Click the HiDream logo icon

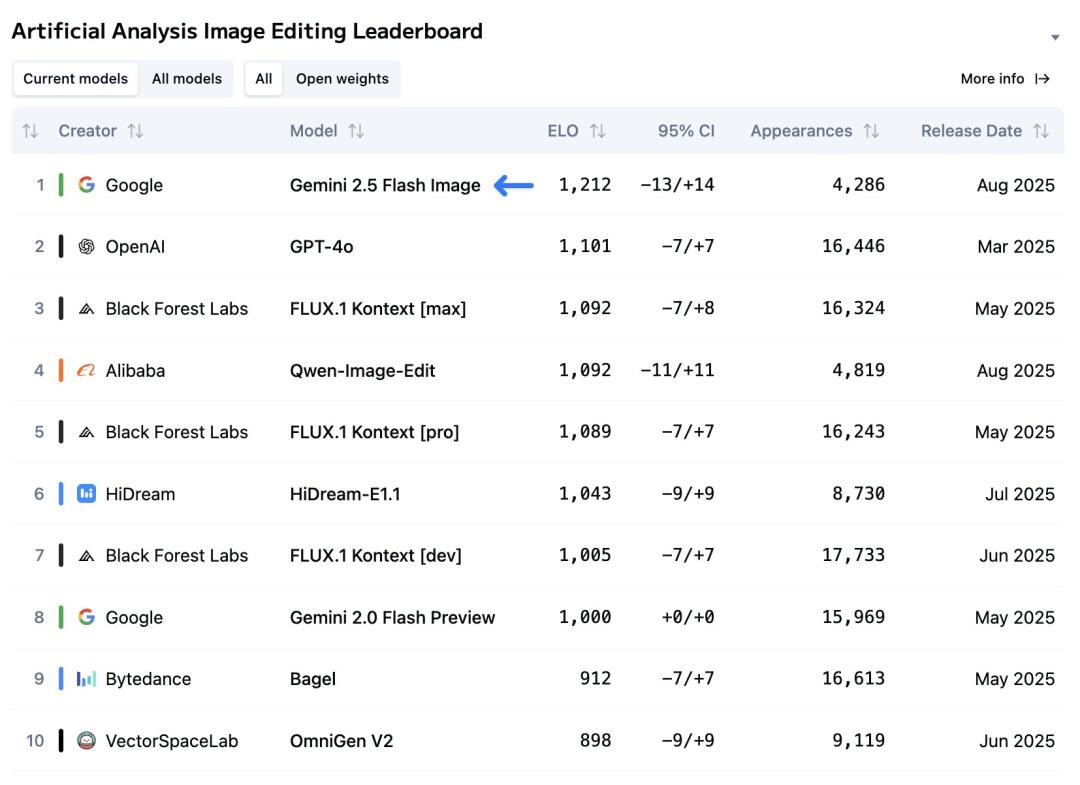(x=86, y=494)
